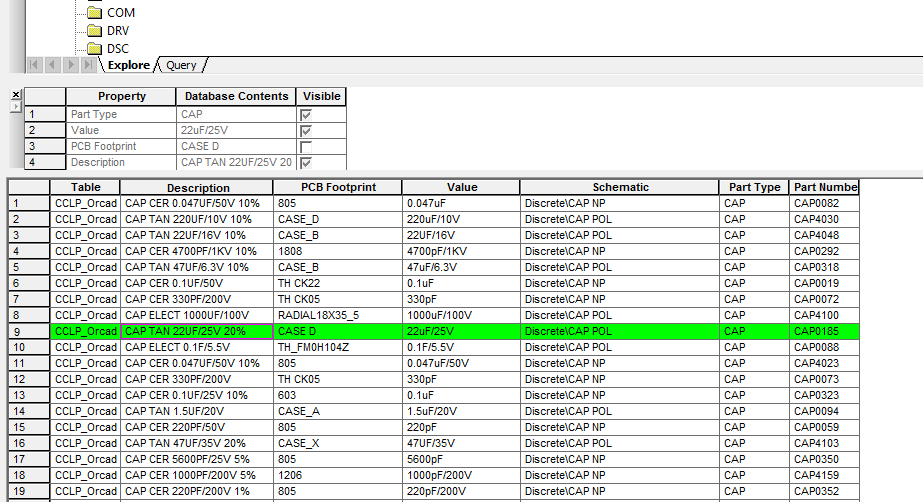Screen dimensions: 923x502
Task: Sort by PCB Footprint column header
Action: pos(338,187)
